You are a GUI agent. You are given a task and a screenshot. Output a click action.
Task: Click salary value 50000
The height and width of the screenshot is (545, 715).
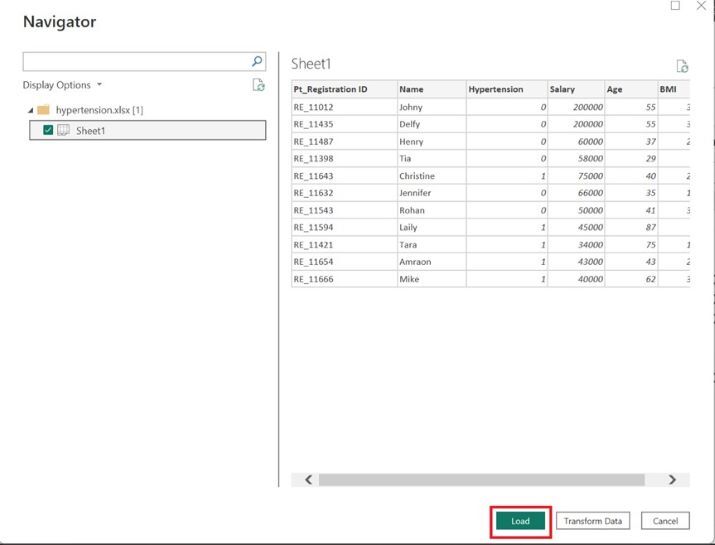pyautogui.click(x=590, y=210)
